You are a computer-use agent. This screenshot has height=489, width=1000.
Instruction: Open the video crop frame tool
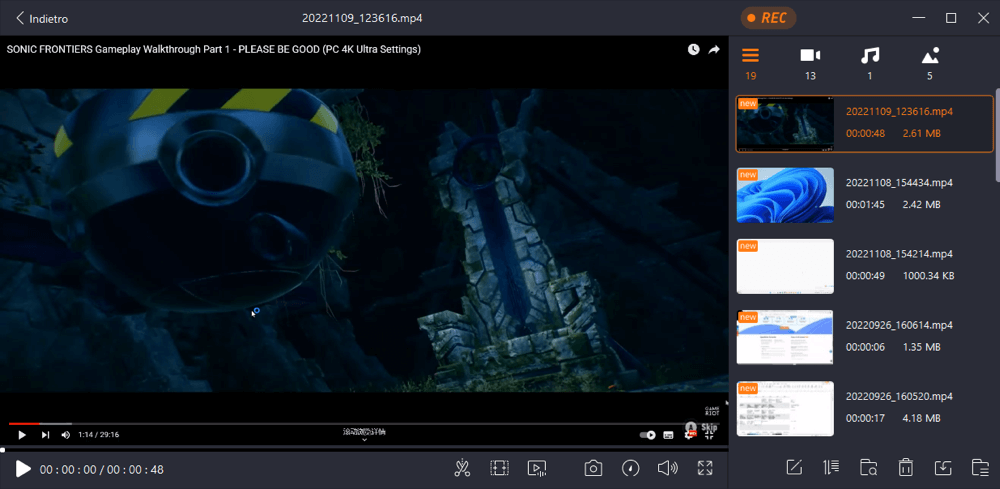[499, 469]
